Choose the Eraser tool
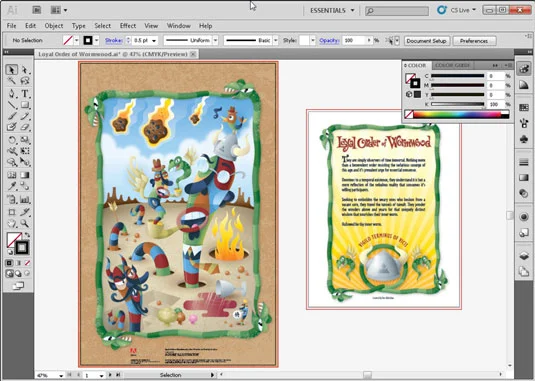535x381 pixels. pyautogui.click(x=25, y=127)
